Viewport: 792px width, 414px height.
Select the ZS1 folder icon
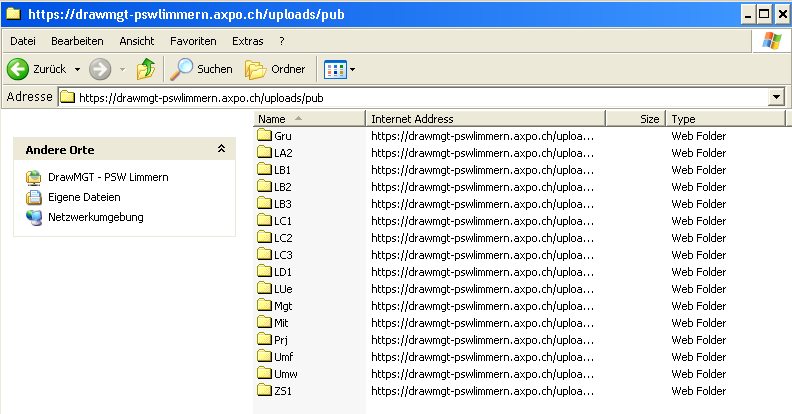click(x=264, y=390)
